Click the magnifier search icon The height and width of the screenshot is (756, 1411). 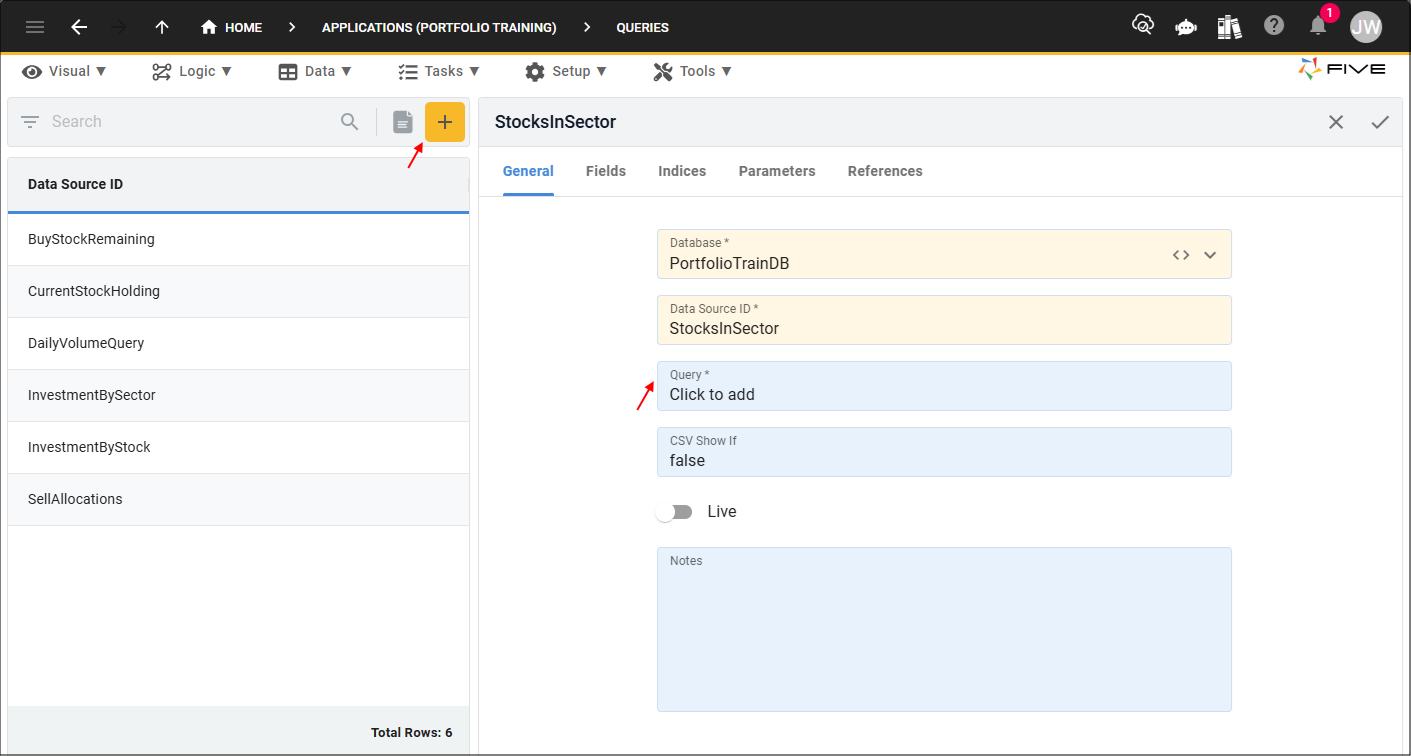click(349, 122)
